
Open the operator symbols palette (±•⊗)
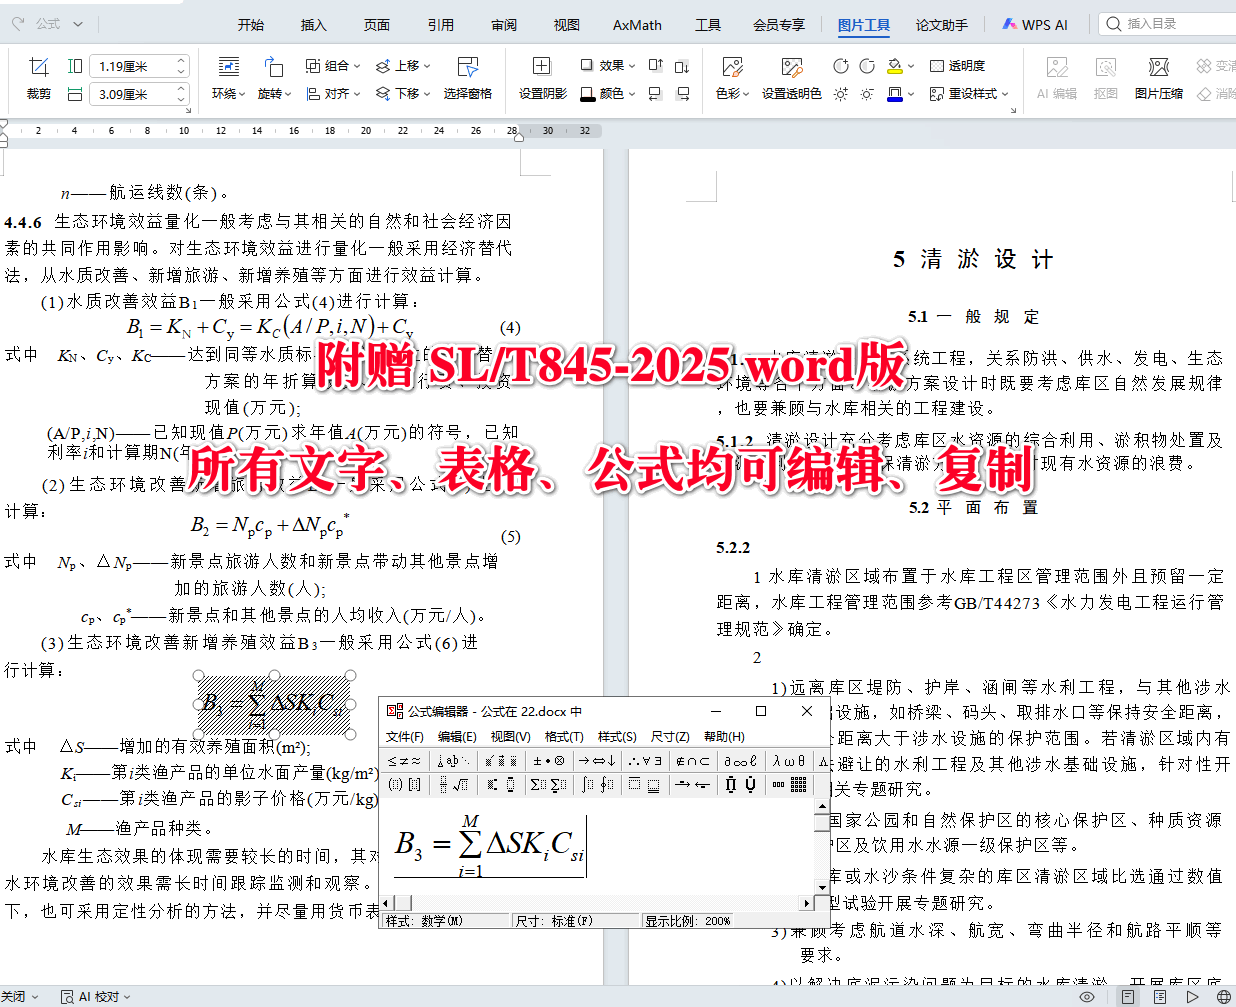click(548, 761)
